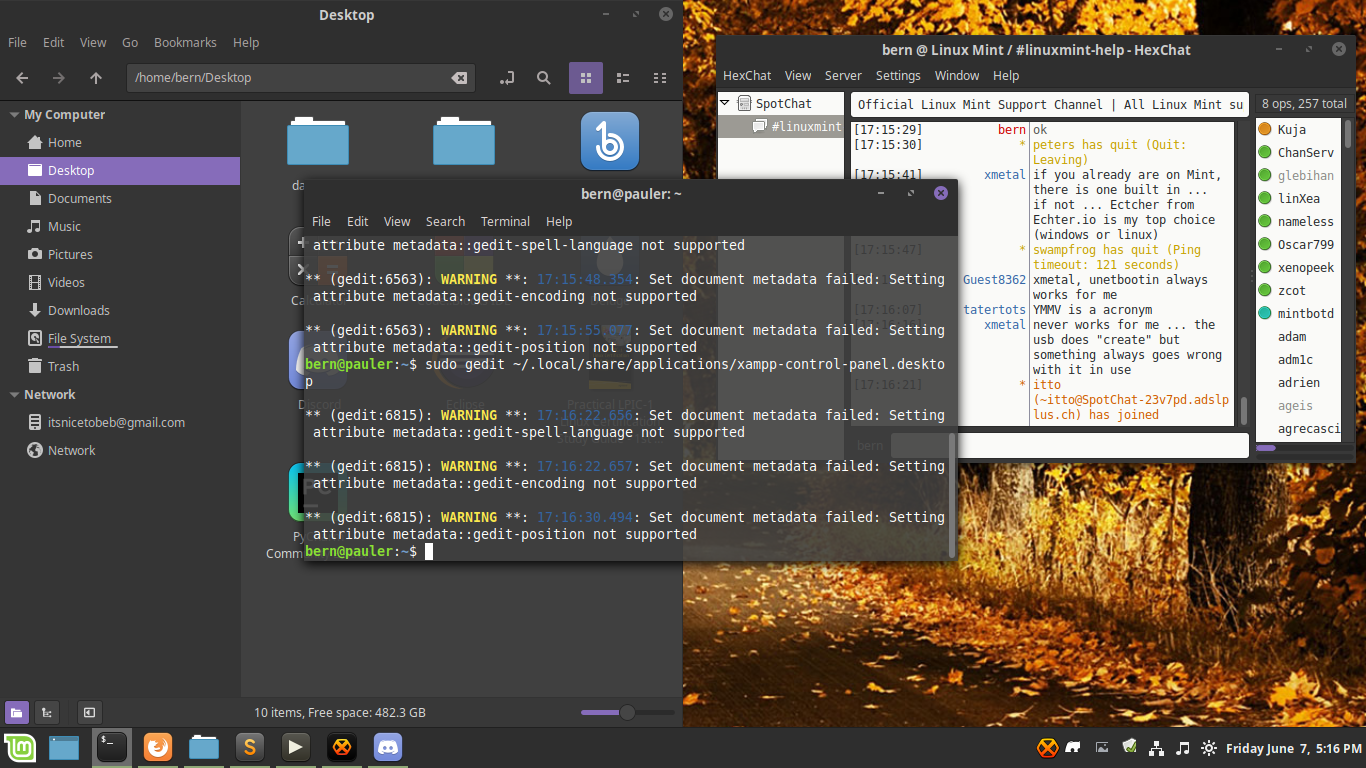Show desktop from the panel

pos(65,747)
